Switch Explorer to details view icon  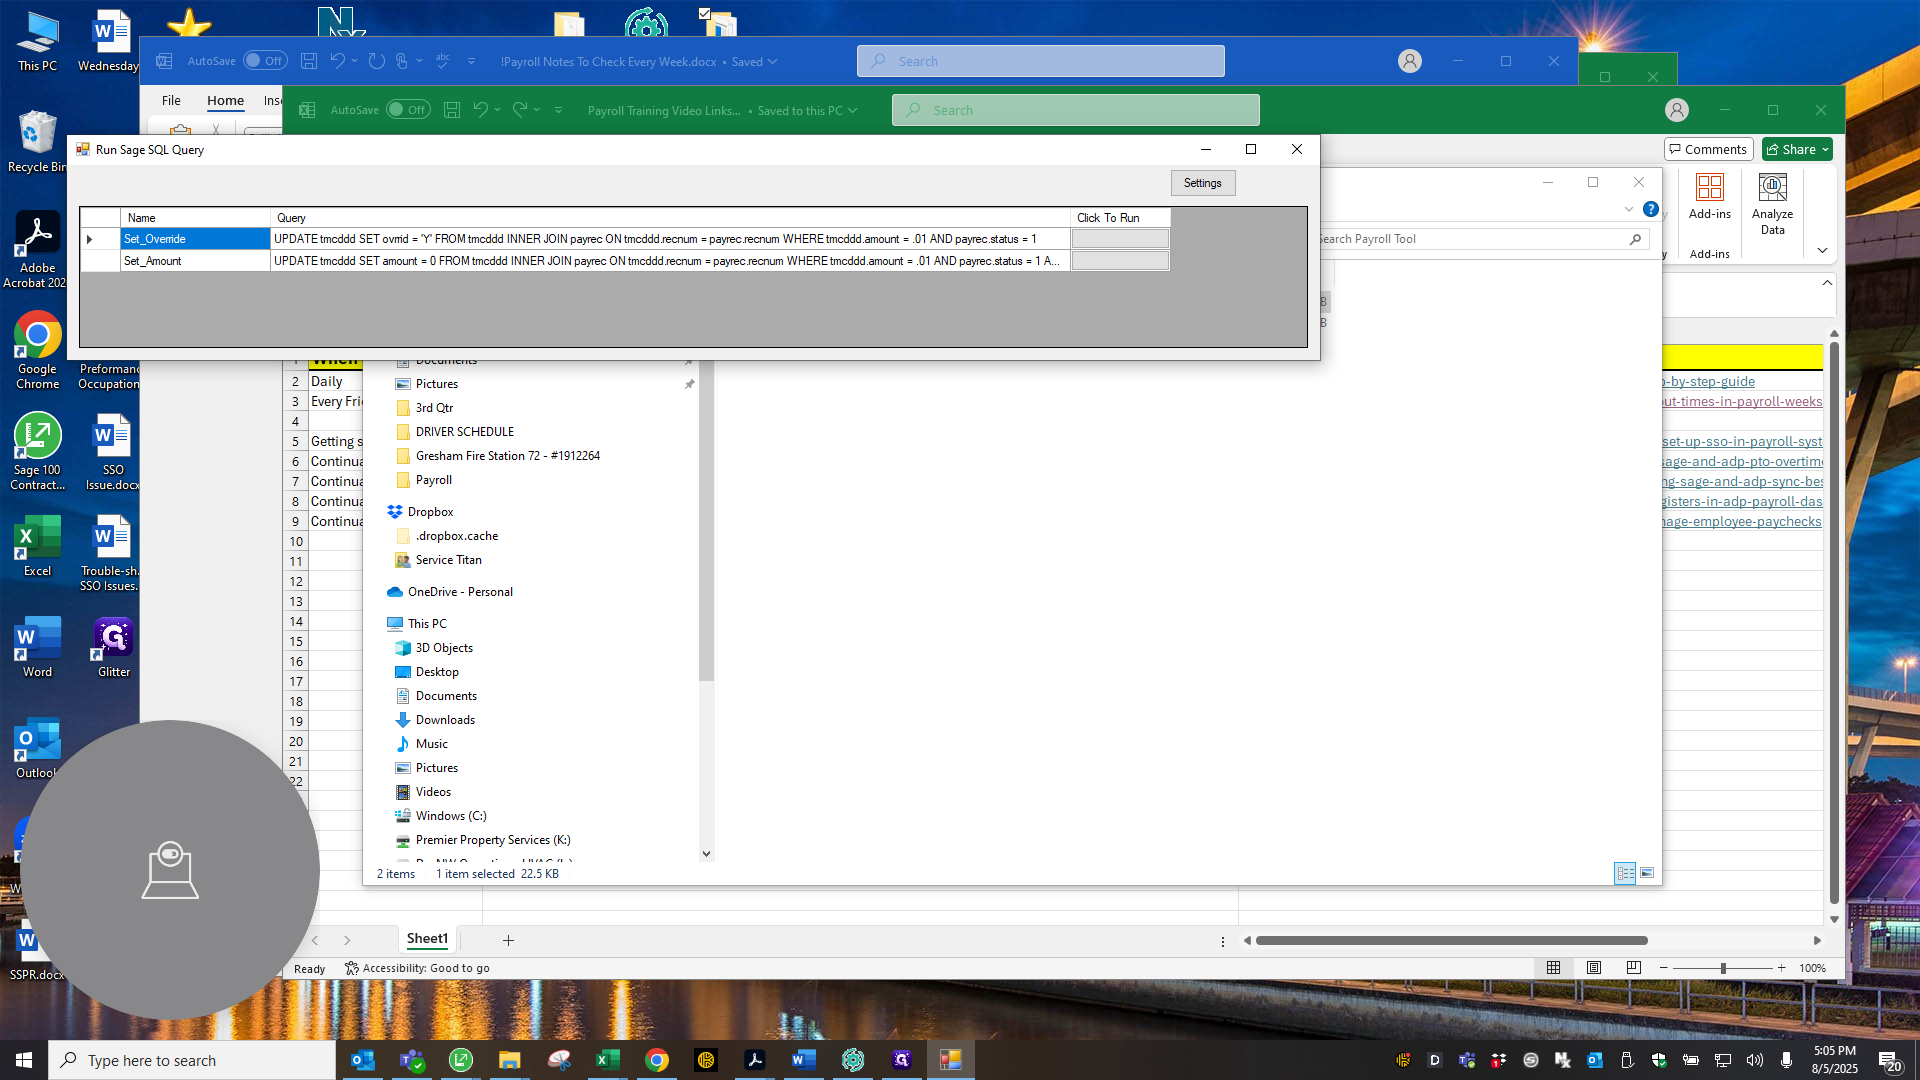[x=1626, y=873]
